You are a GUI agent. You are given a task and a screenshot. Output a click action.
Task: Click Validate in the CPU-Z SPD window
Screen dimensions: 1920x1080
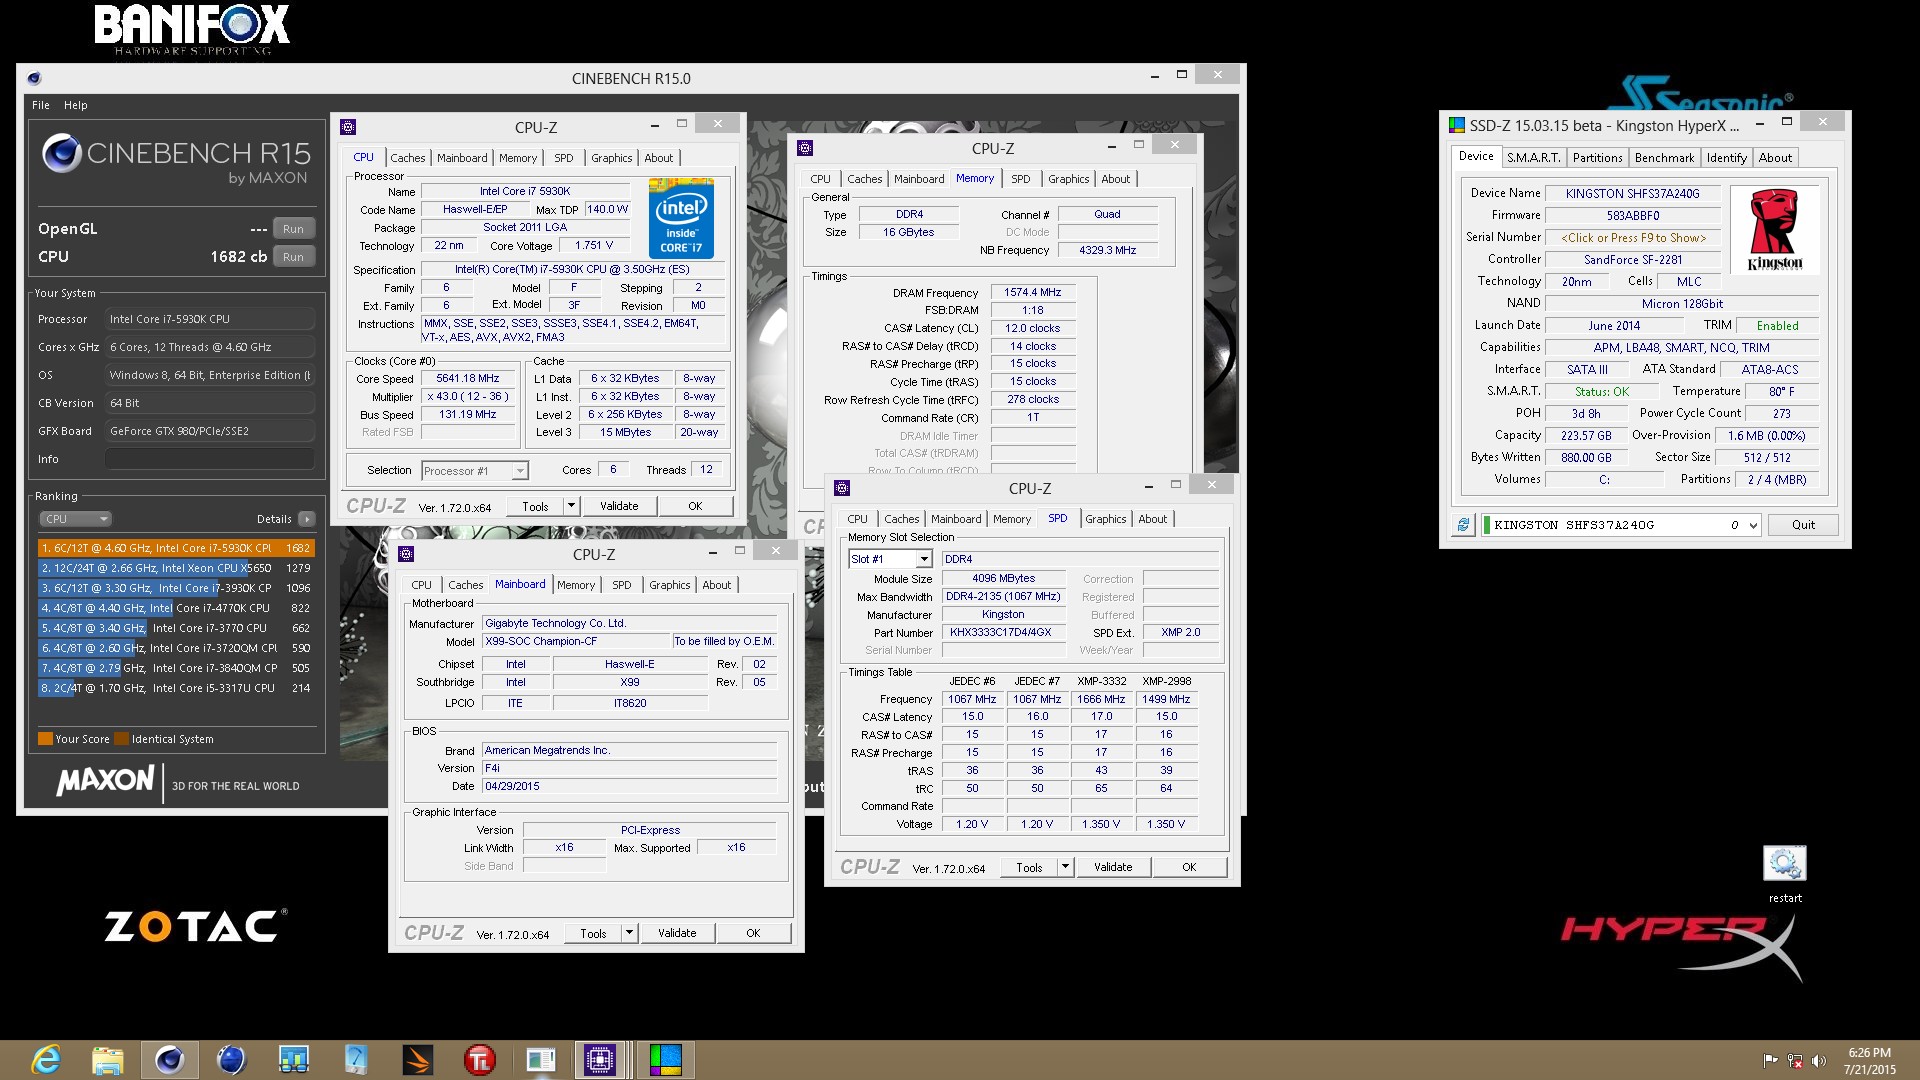[1113, 867]
